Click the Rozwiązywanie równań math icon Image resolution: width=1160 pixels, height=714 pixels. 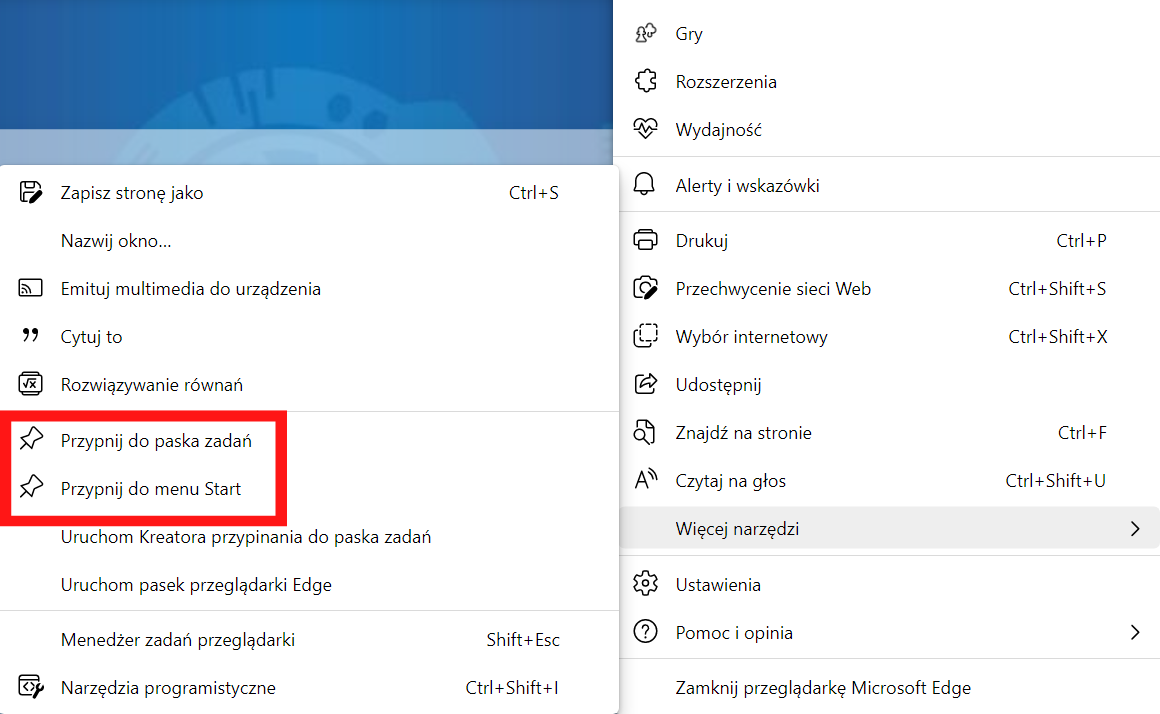30,385
